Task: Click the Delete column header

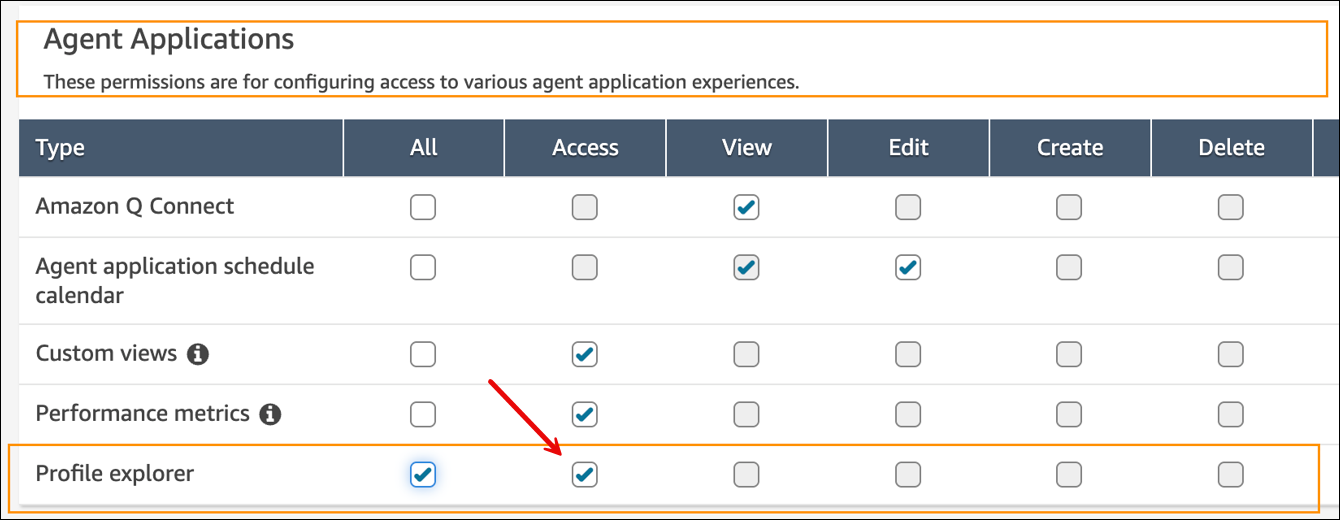Action: point(1231,148)
